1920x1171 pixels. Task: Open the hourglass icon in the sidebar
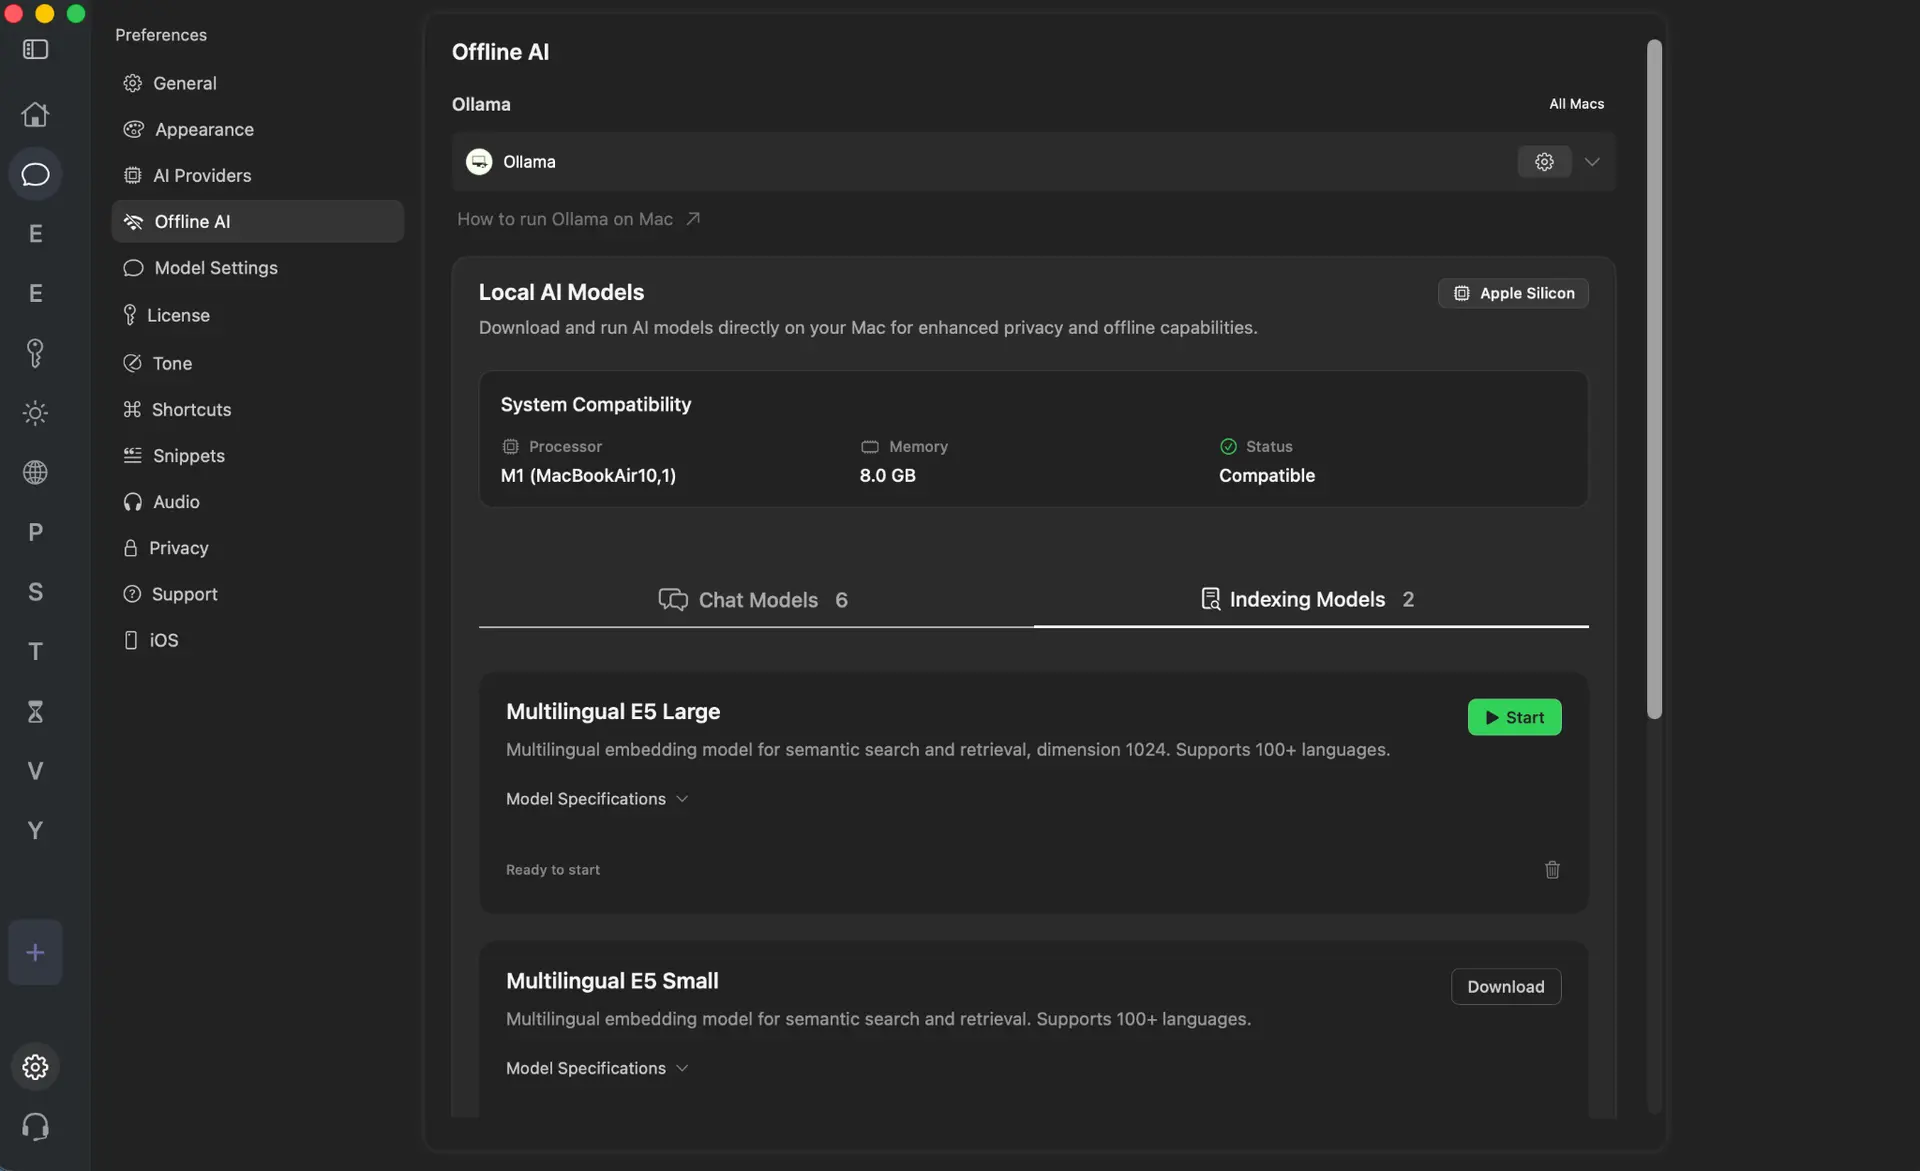(36, 711)
